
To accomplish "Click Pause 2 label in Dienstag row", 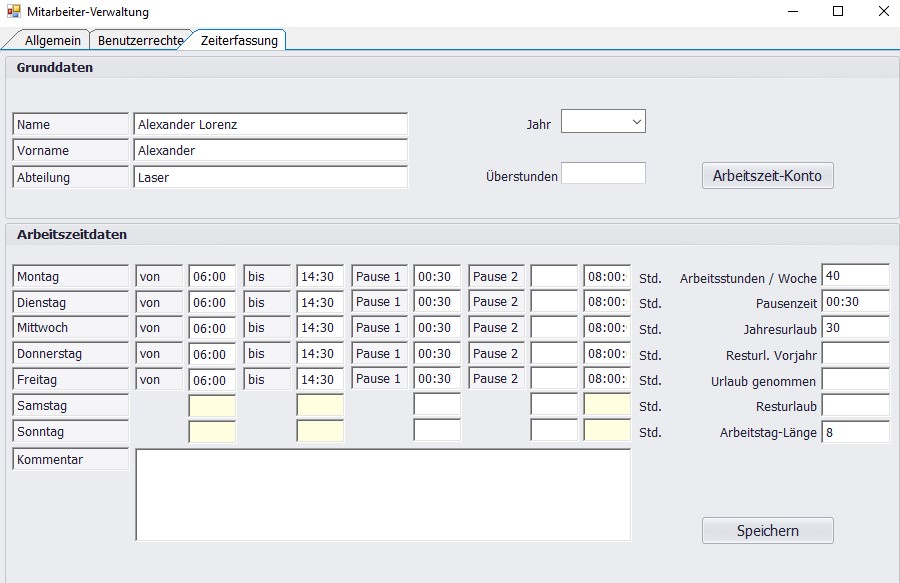I will [x=496, y=302].
